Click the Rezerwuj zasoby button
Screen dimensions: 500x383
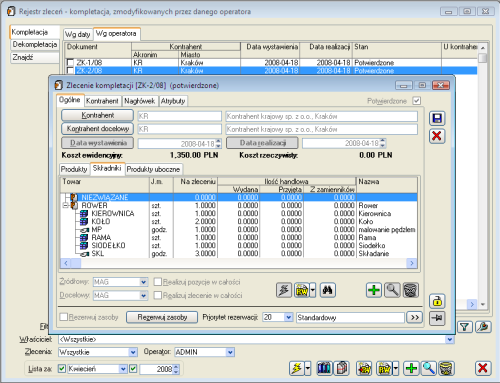(x=162, y=317)
